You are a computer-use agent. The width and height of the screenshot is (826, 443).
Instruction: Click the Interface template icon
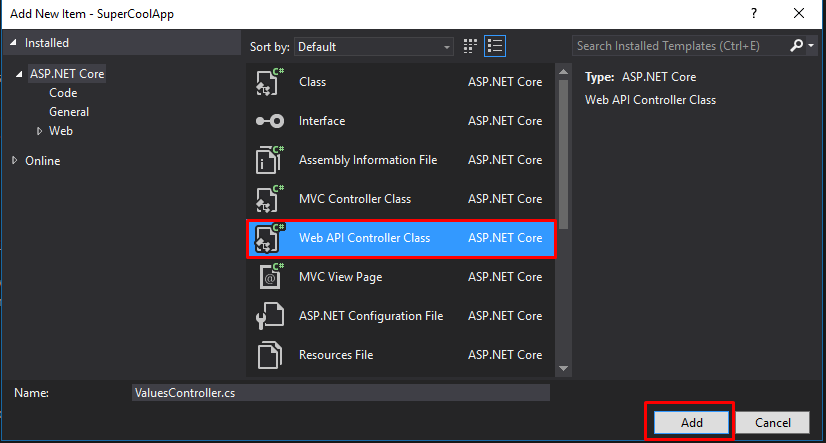click(268, 121)
